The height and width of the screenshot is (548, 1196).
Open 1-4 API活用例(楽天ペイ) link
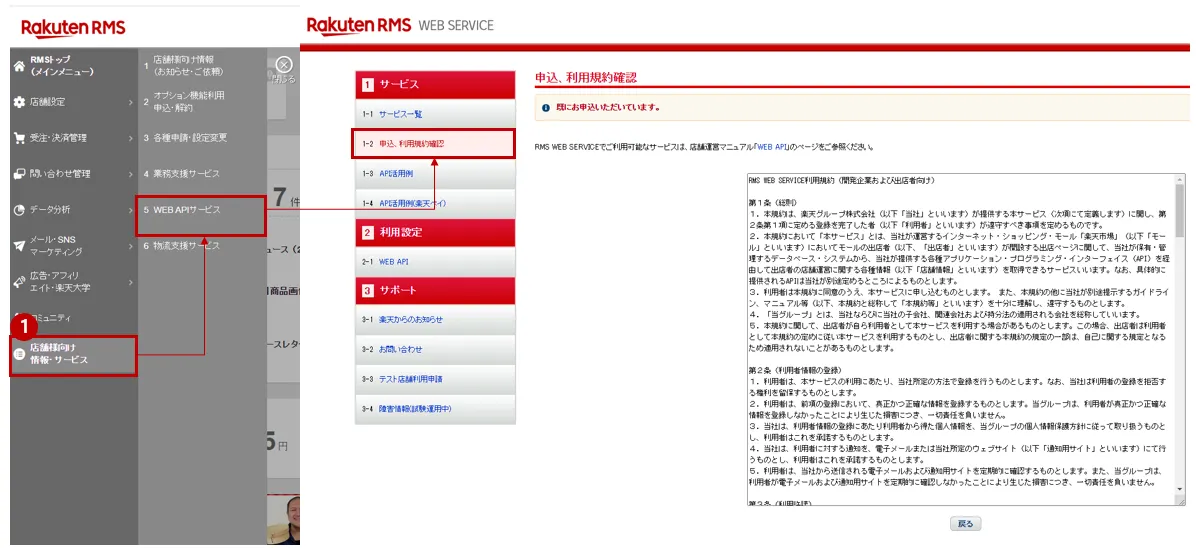click(413, 203)
